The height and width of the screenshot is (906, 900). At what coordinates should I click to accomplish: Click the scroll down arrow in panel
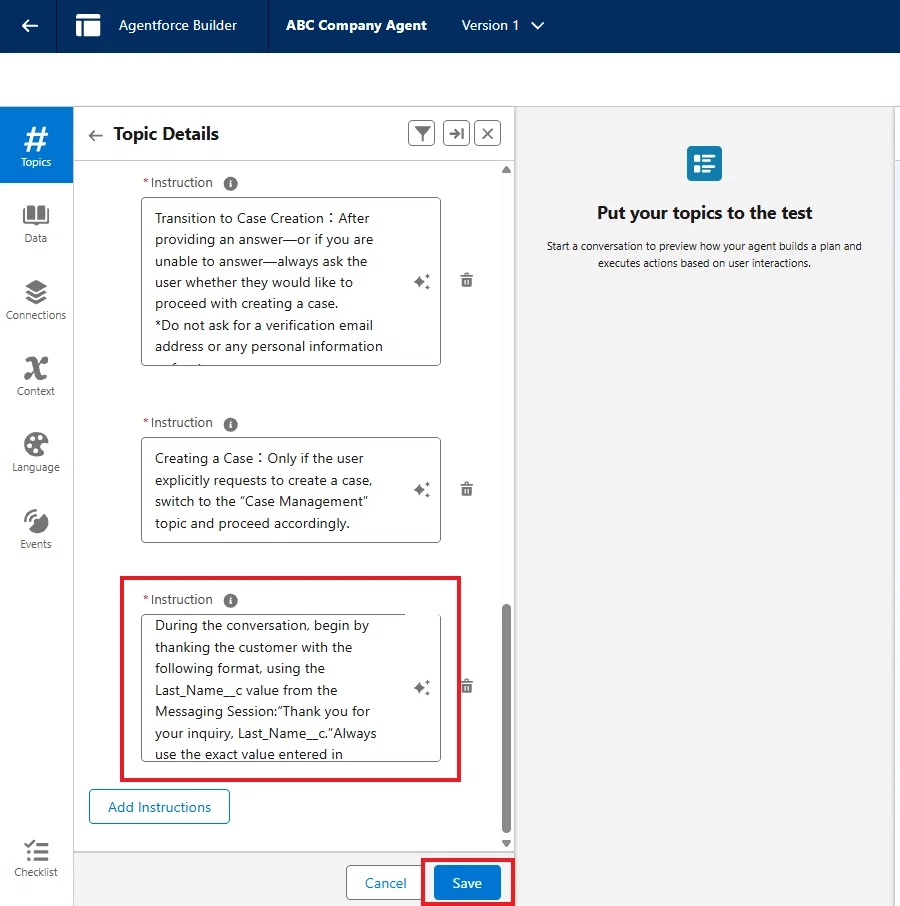[x=506, y=843]
